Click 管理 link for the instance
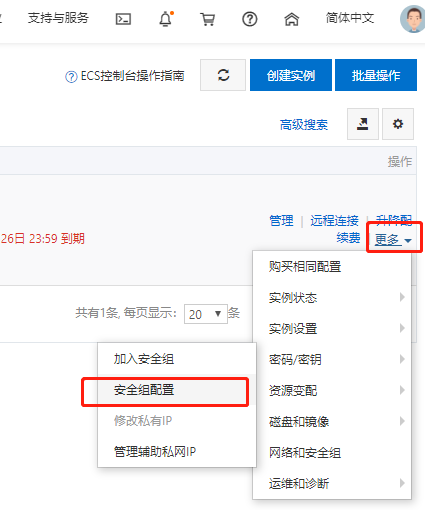The width and height of the screenshot is (425, 510). (x=281, y=221)
